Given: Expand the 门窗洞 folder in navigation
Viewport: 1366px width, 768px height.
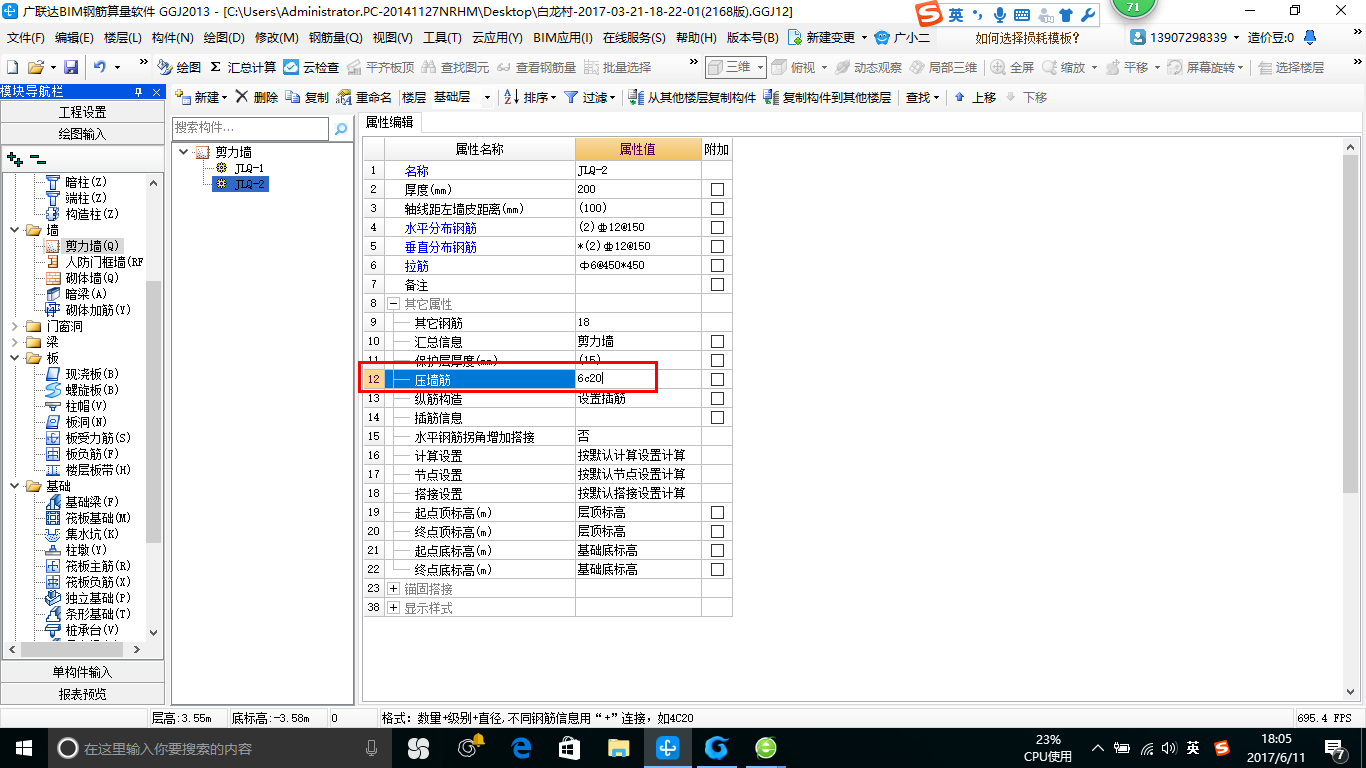Looking at the screenshot, I should [15, 326].
